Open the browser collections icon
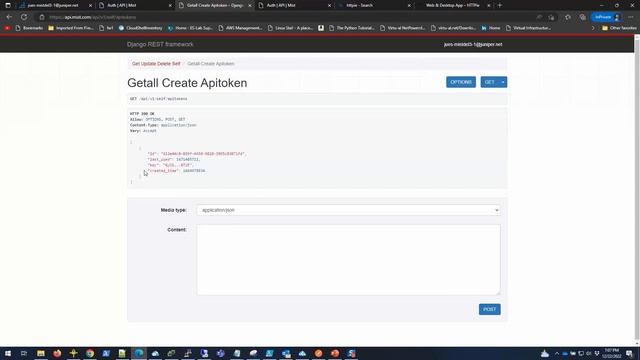The height and width of the screenshot is (360, 640). click(582, 17)
